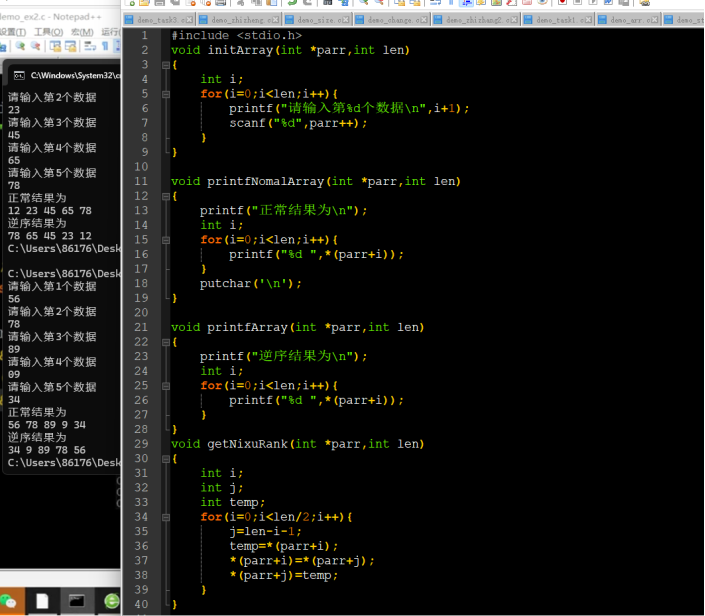The image size is (705, 616).
Task: Collapse the for loop at line 15
Action: pos(166,240)
